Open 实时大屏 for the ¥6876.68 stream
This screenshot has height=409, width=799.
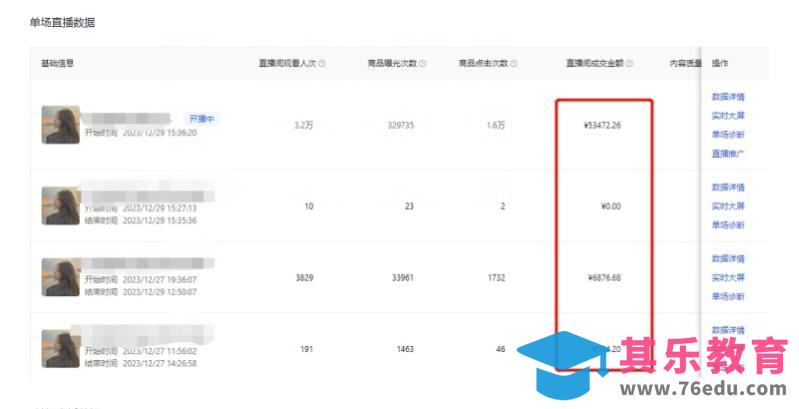click(727, 278)
